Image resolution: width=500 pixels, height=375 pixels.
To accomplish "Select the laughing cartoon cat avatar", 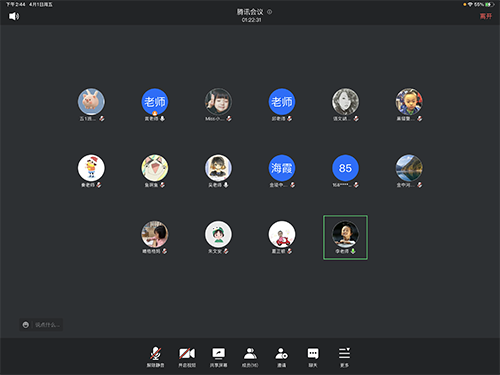I will tap(155, 168).
